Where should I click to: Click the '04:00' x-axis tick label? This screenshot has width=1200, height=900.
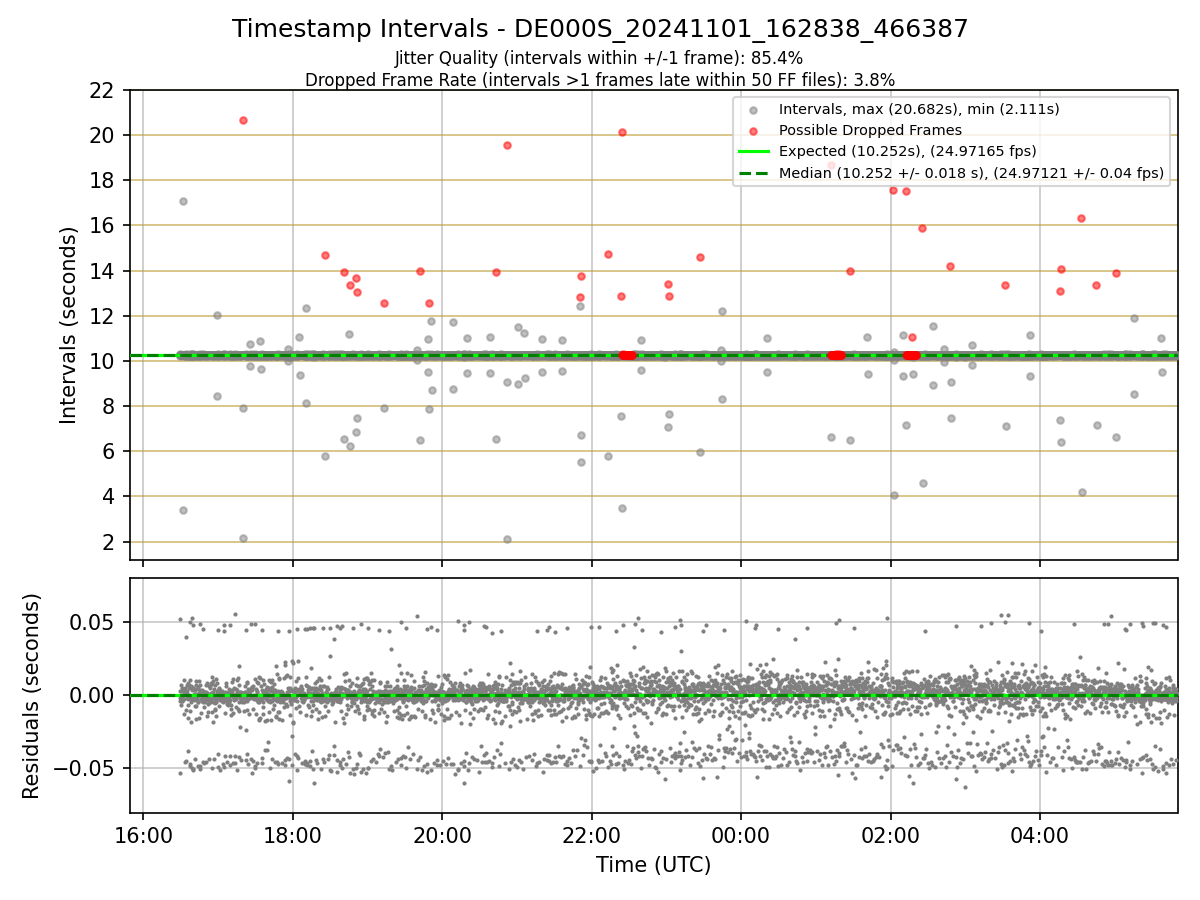[x=1040, y=835]
